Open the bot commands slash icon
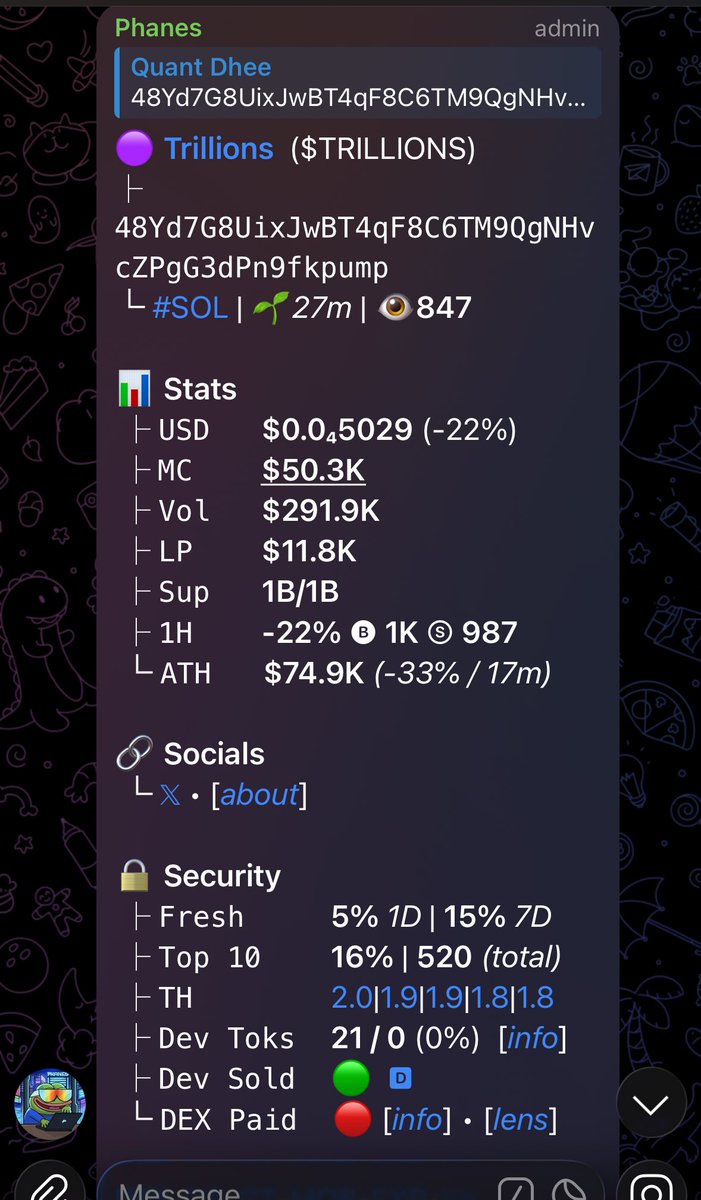Viewport: 701px width, 1200px height. (516, 1190)
